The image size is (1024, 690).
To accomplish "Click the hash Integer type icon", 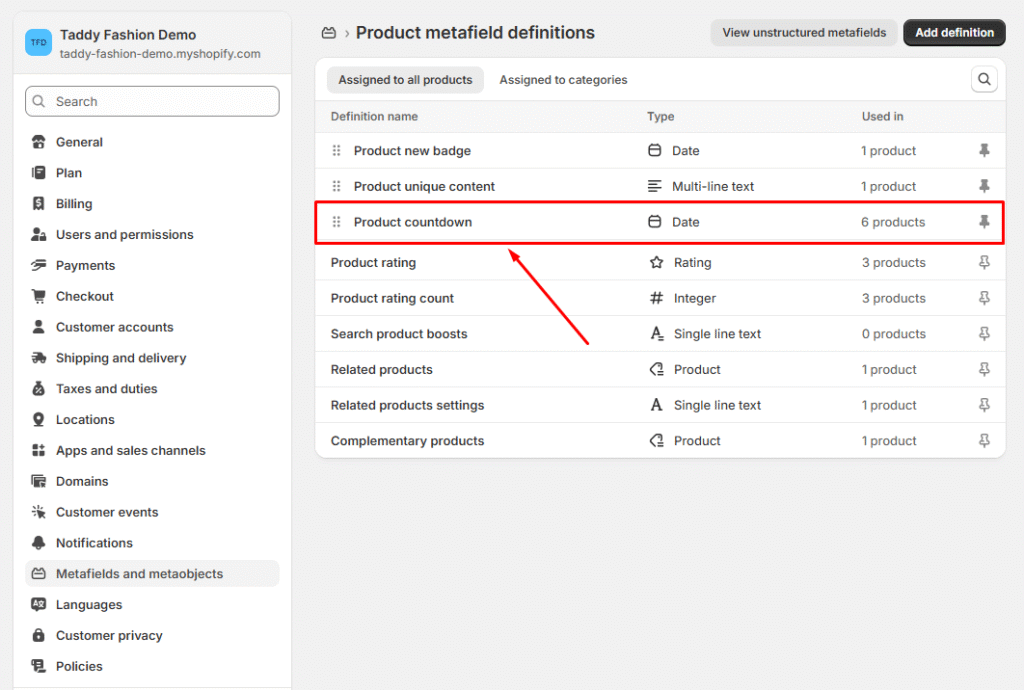I will point(656,298).
